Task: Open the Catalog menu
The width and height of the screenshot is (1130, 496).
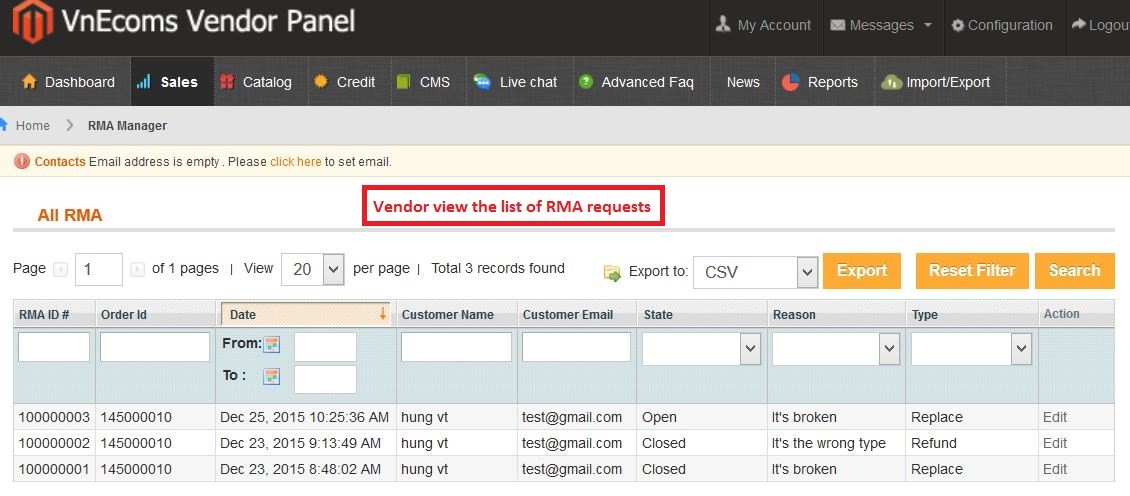Action: tap(261, 81)
